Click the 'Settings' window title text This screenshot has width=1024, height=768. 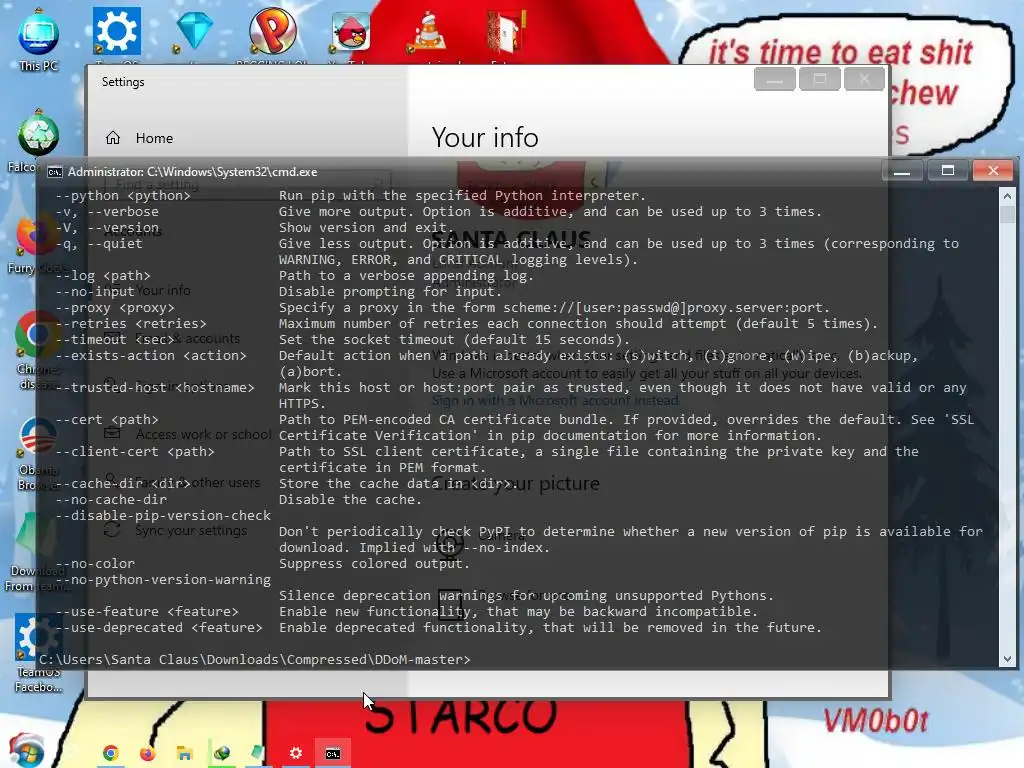point(123,82)
